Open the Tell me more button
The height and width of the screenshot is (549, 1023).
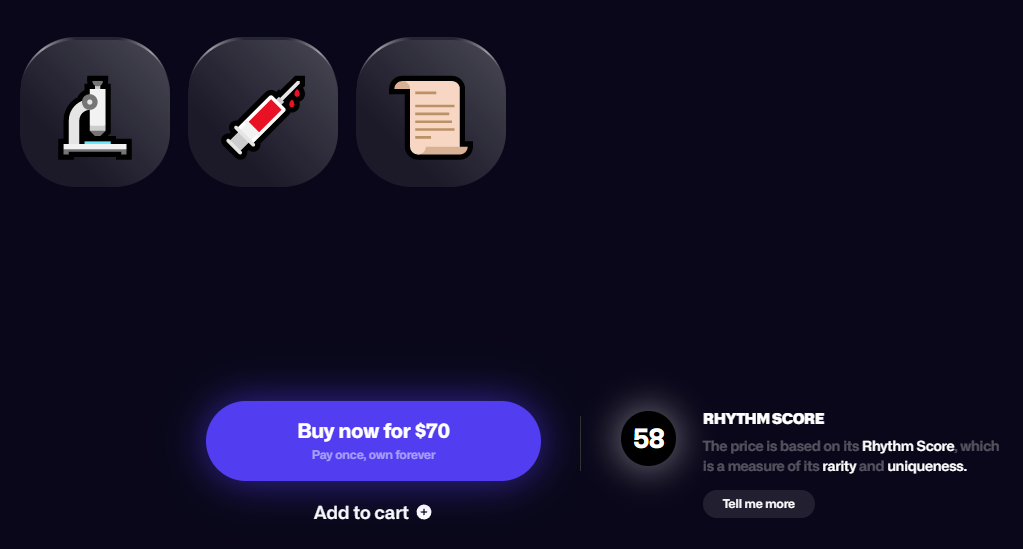[x=758, y=504]
